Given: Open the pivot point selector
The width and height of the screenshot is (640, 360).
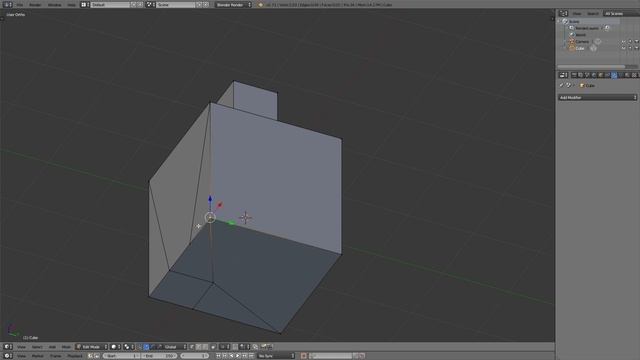Looking at the screenshot, I should [129, 347].
